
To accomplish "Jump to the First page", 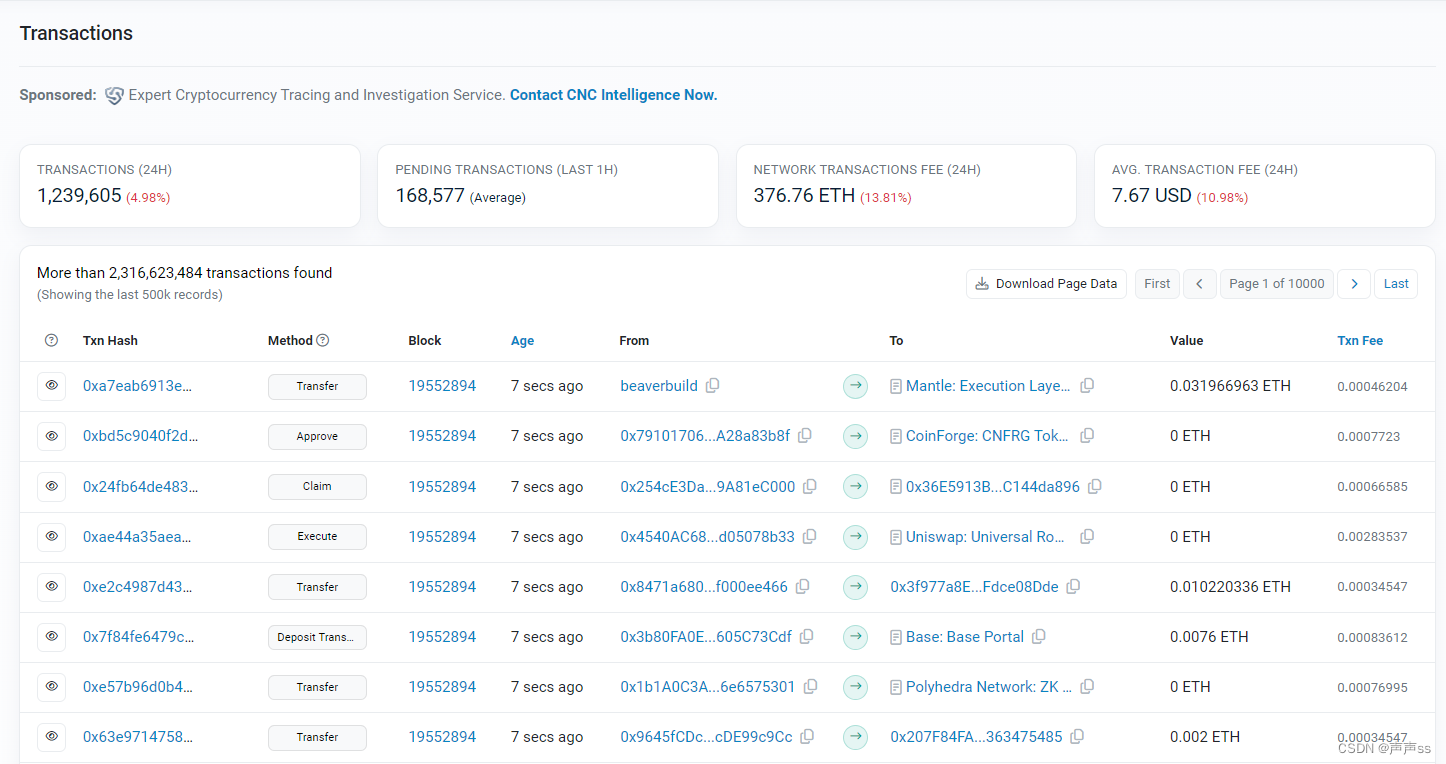I will coord(1157,284).
